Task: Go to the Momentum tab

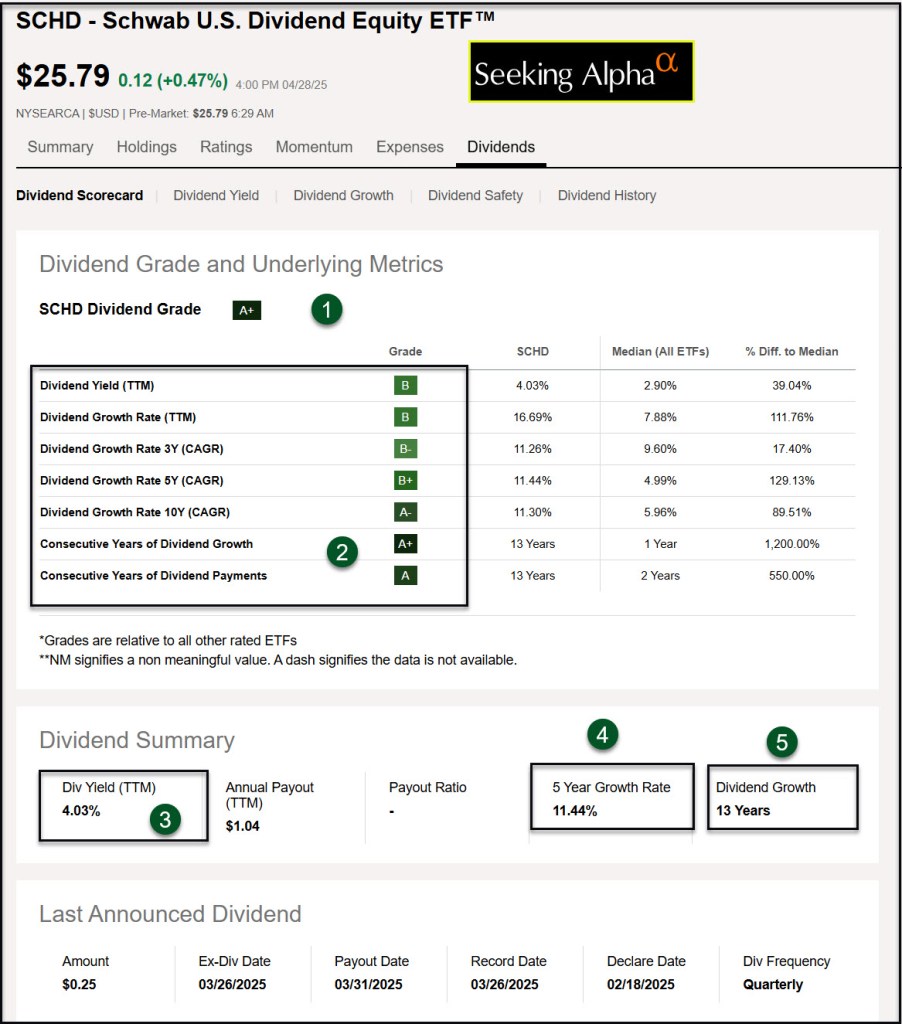Action: pyautogui.click(x=314, y=147)
